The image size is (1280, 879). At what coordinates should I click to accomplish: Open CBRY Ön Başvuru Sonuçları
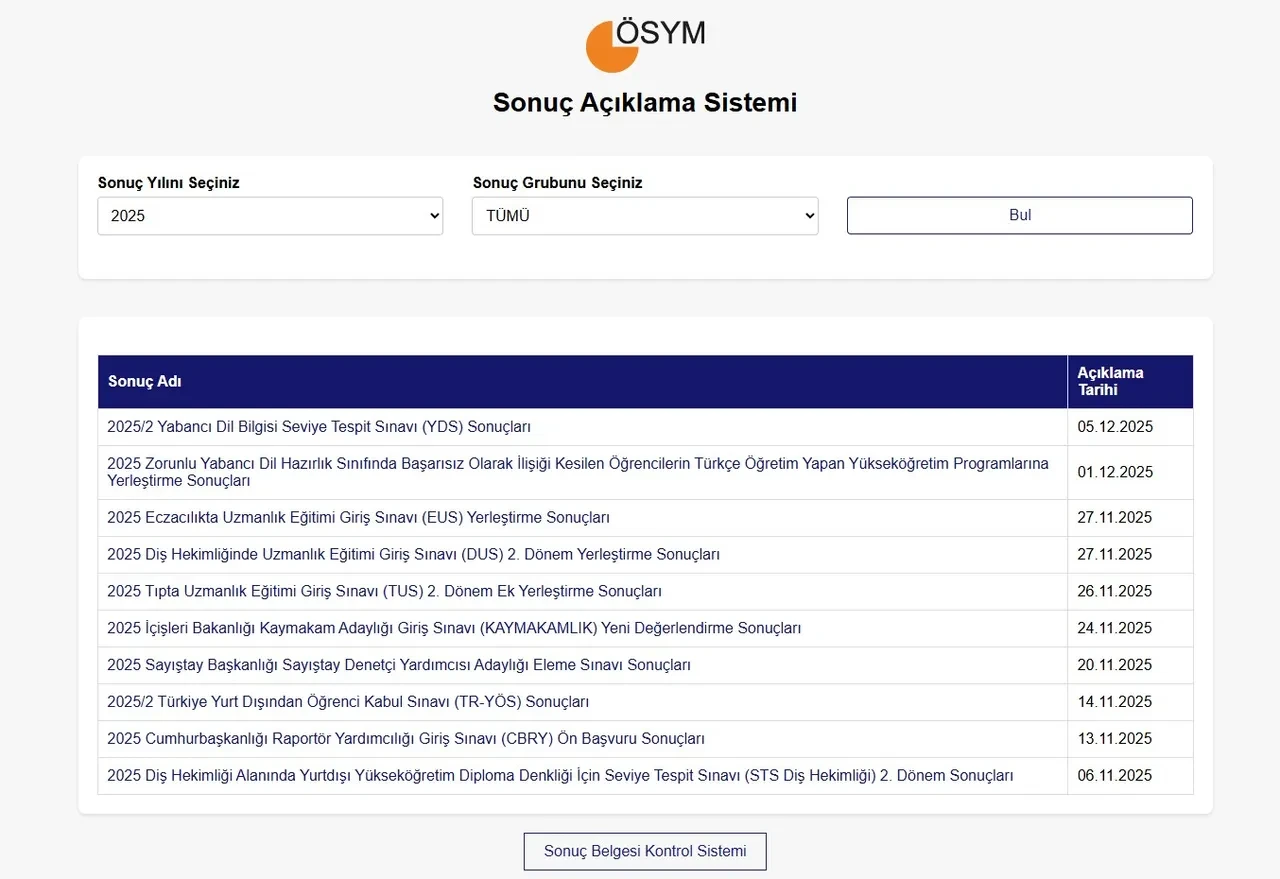click(406, 740)
